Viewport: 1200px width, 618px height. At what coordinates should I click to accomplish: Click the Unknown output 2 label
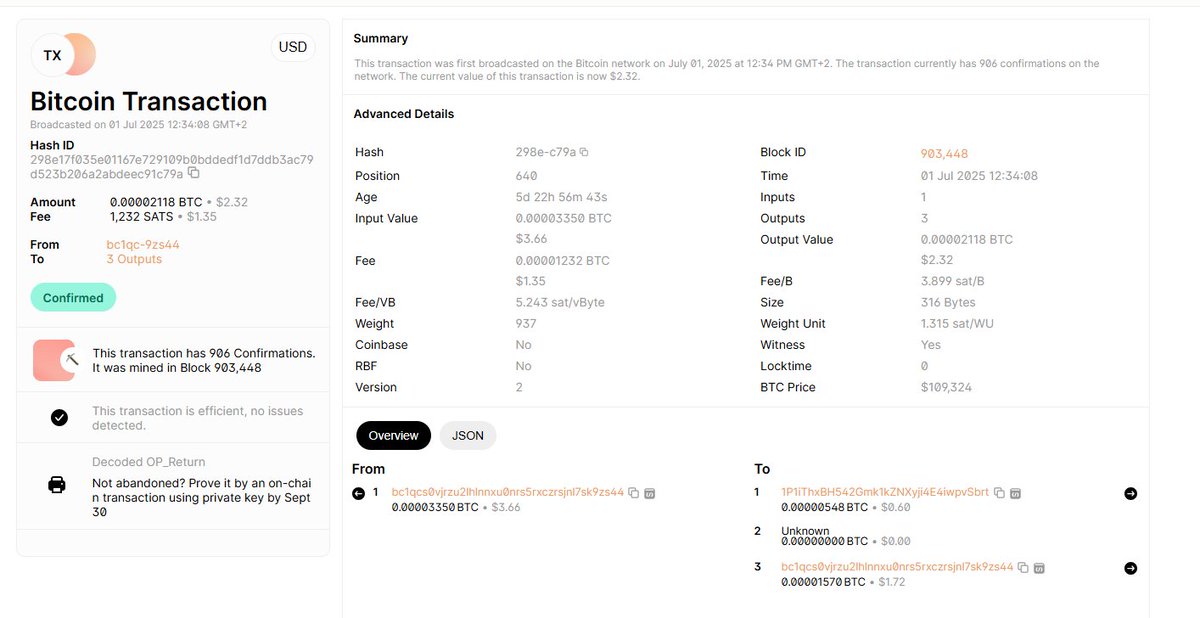tap(805, 531)
